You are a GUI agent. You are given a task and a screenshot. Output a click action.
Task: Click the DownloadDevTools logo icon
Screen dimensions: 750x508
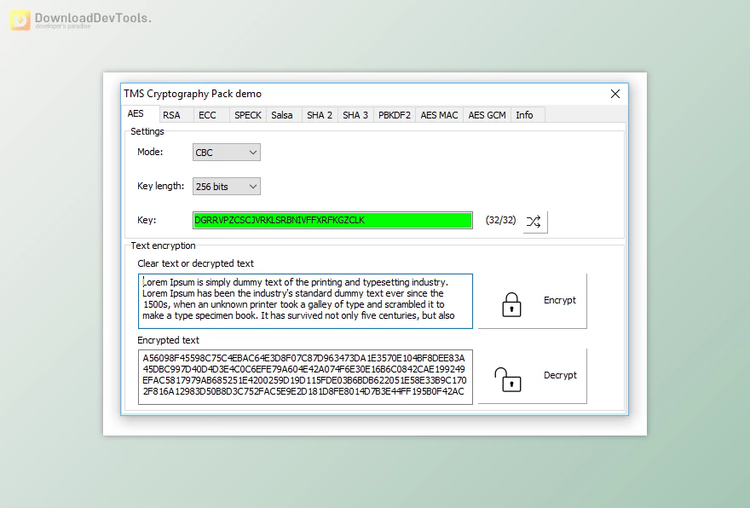click(20, 20)
